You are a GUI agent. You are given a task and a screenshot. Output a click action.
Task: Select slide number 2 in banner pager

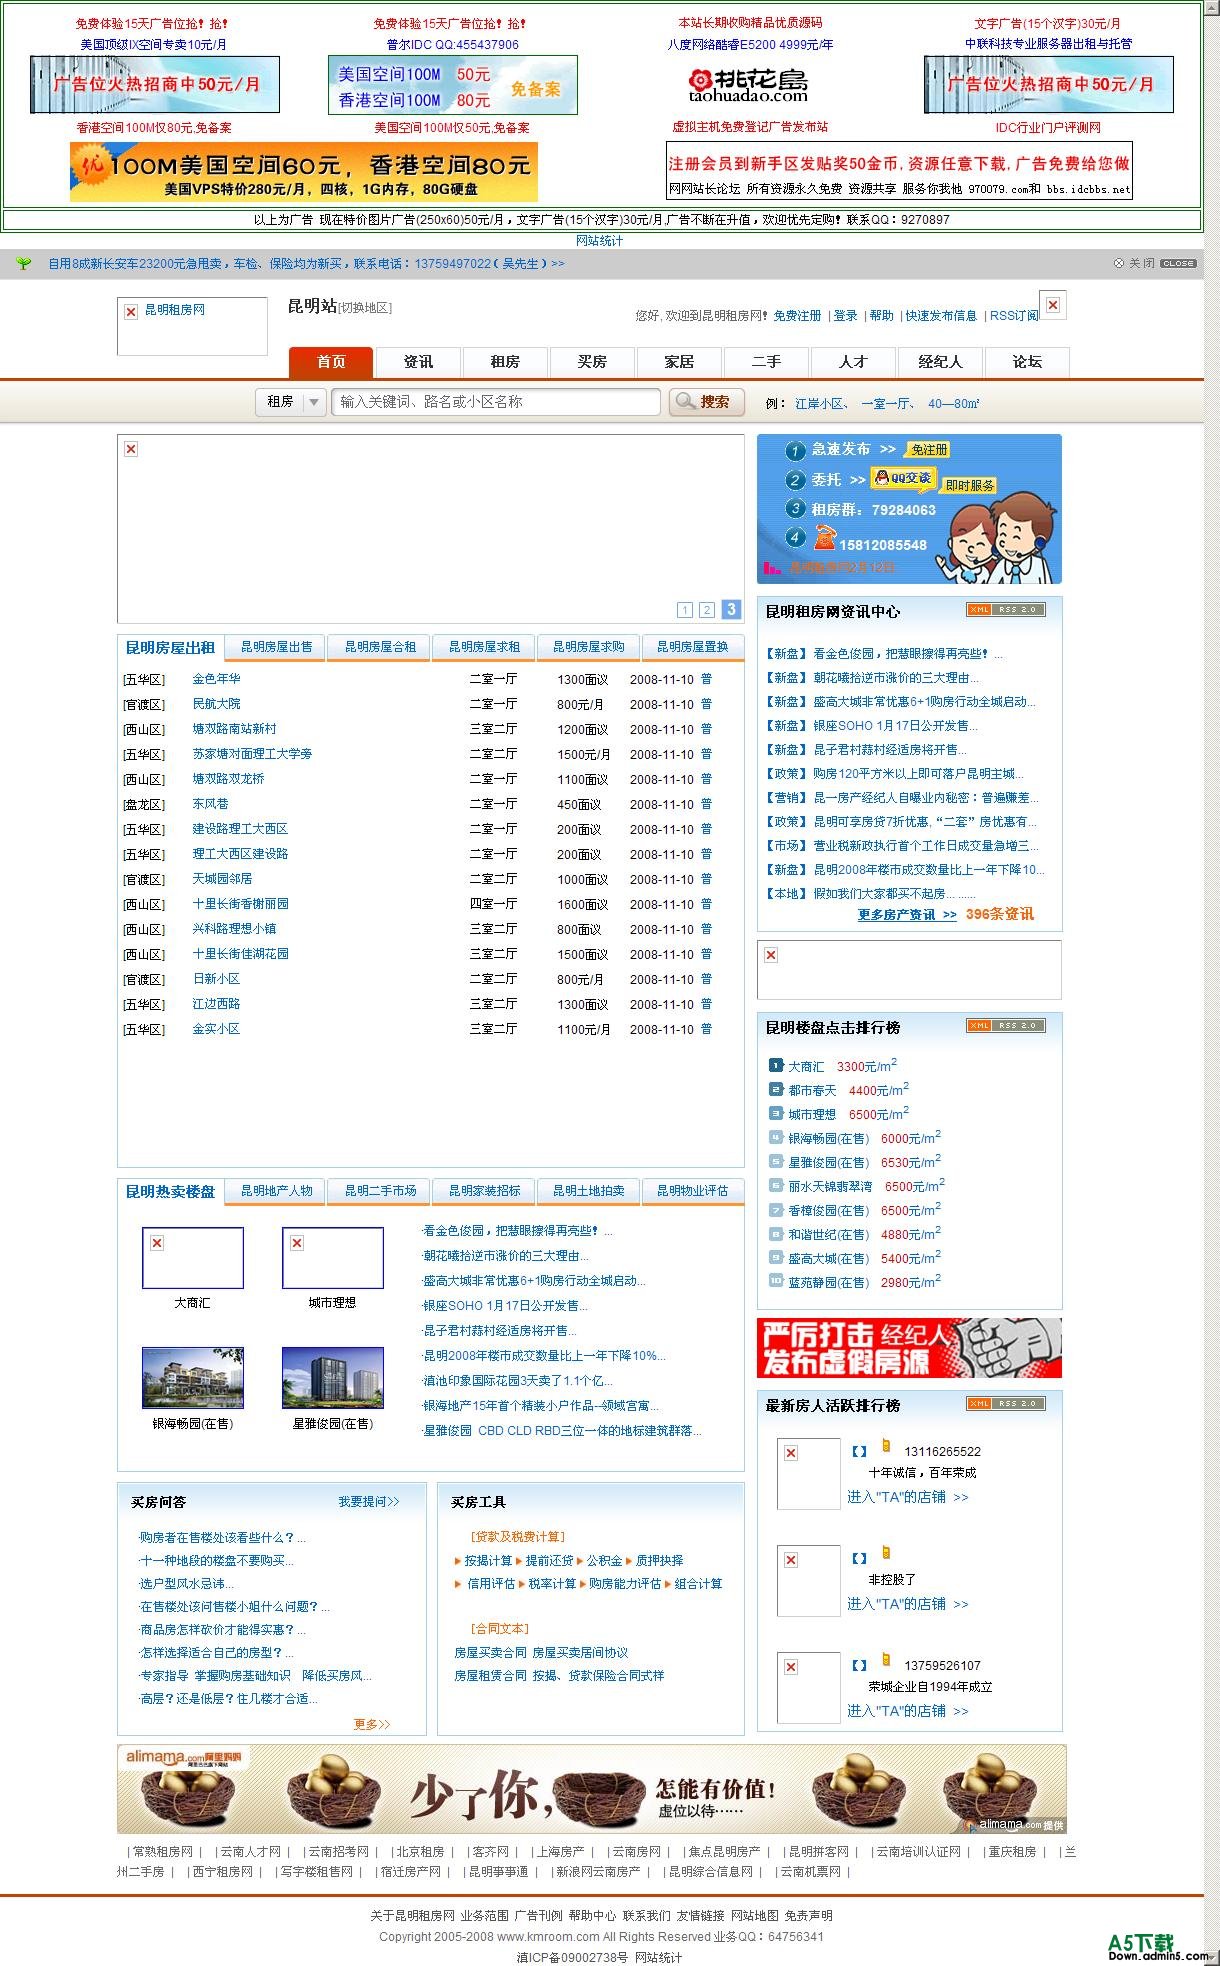tap(707, 610)
